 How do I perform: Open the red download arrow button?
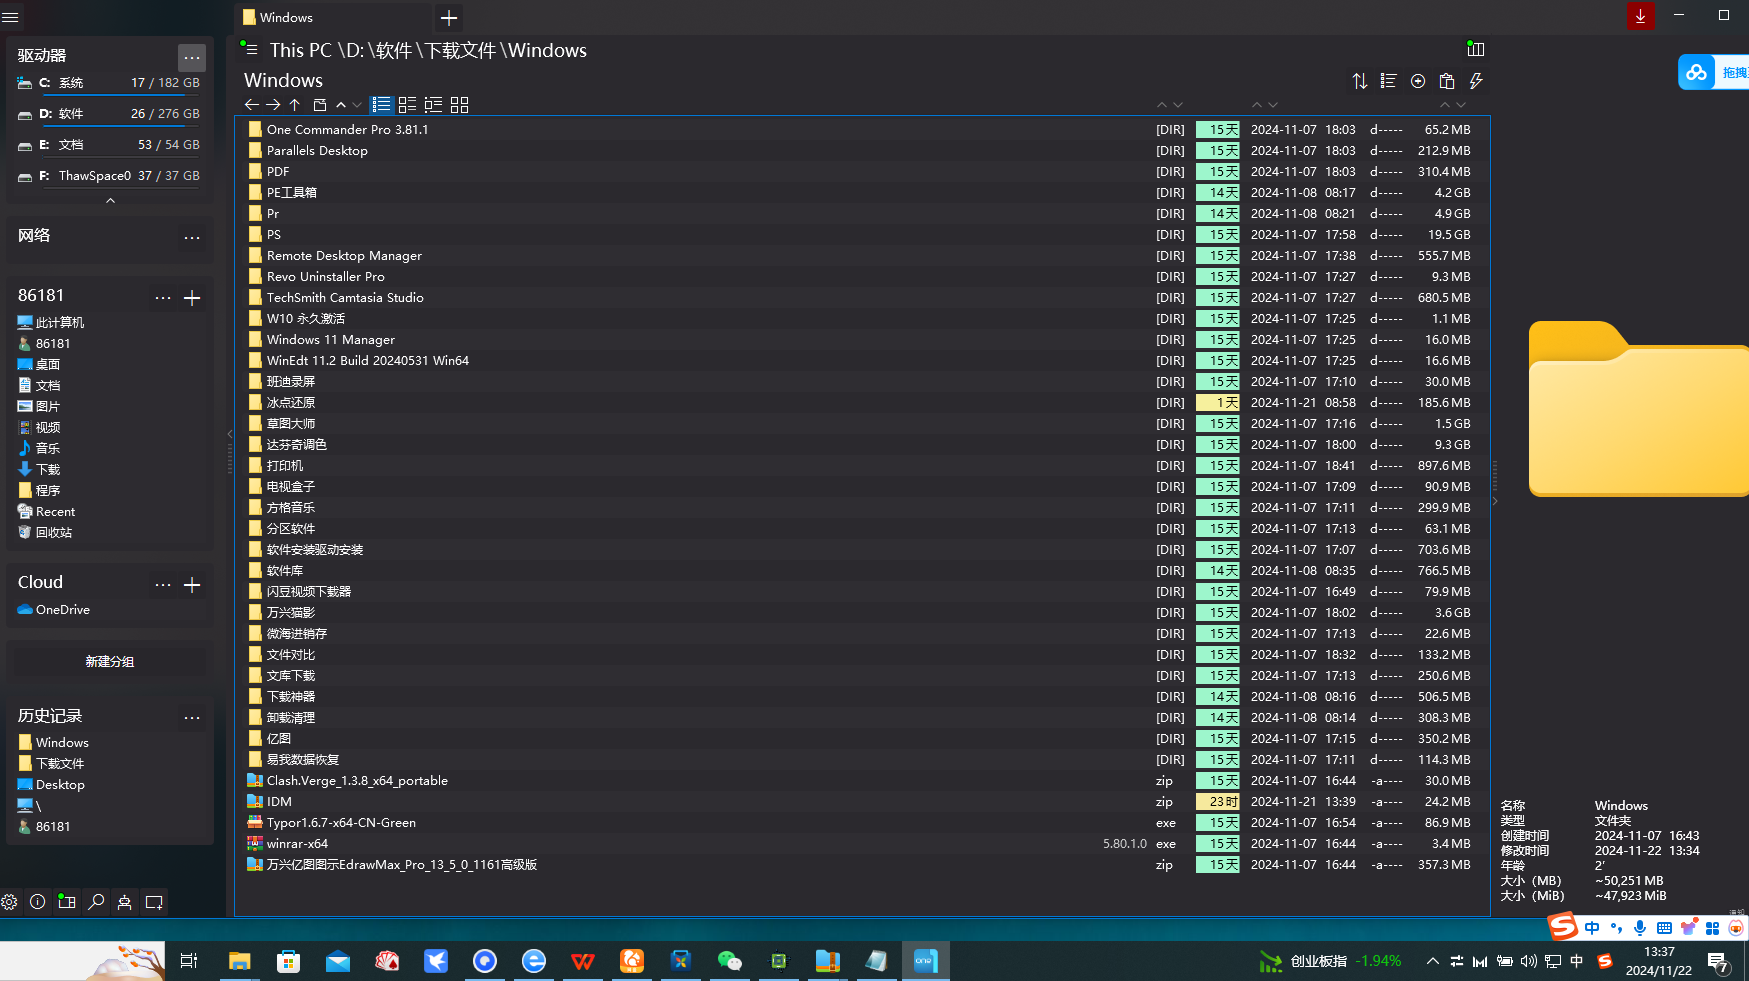tap(1640, 16)
